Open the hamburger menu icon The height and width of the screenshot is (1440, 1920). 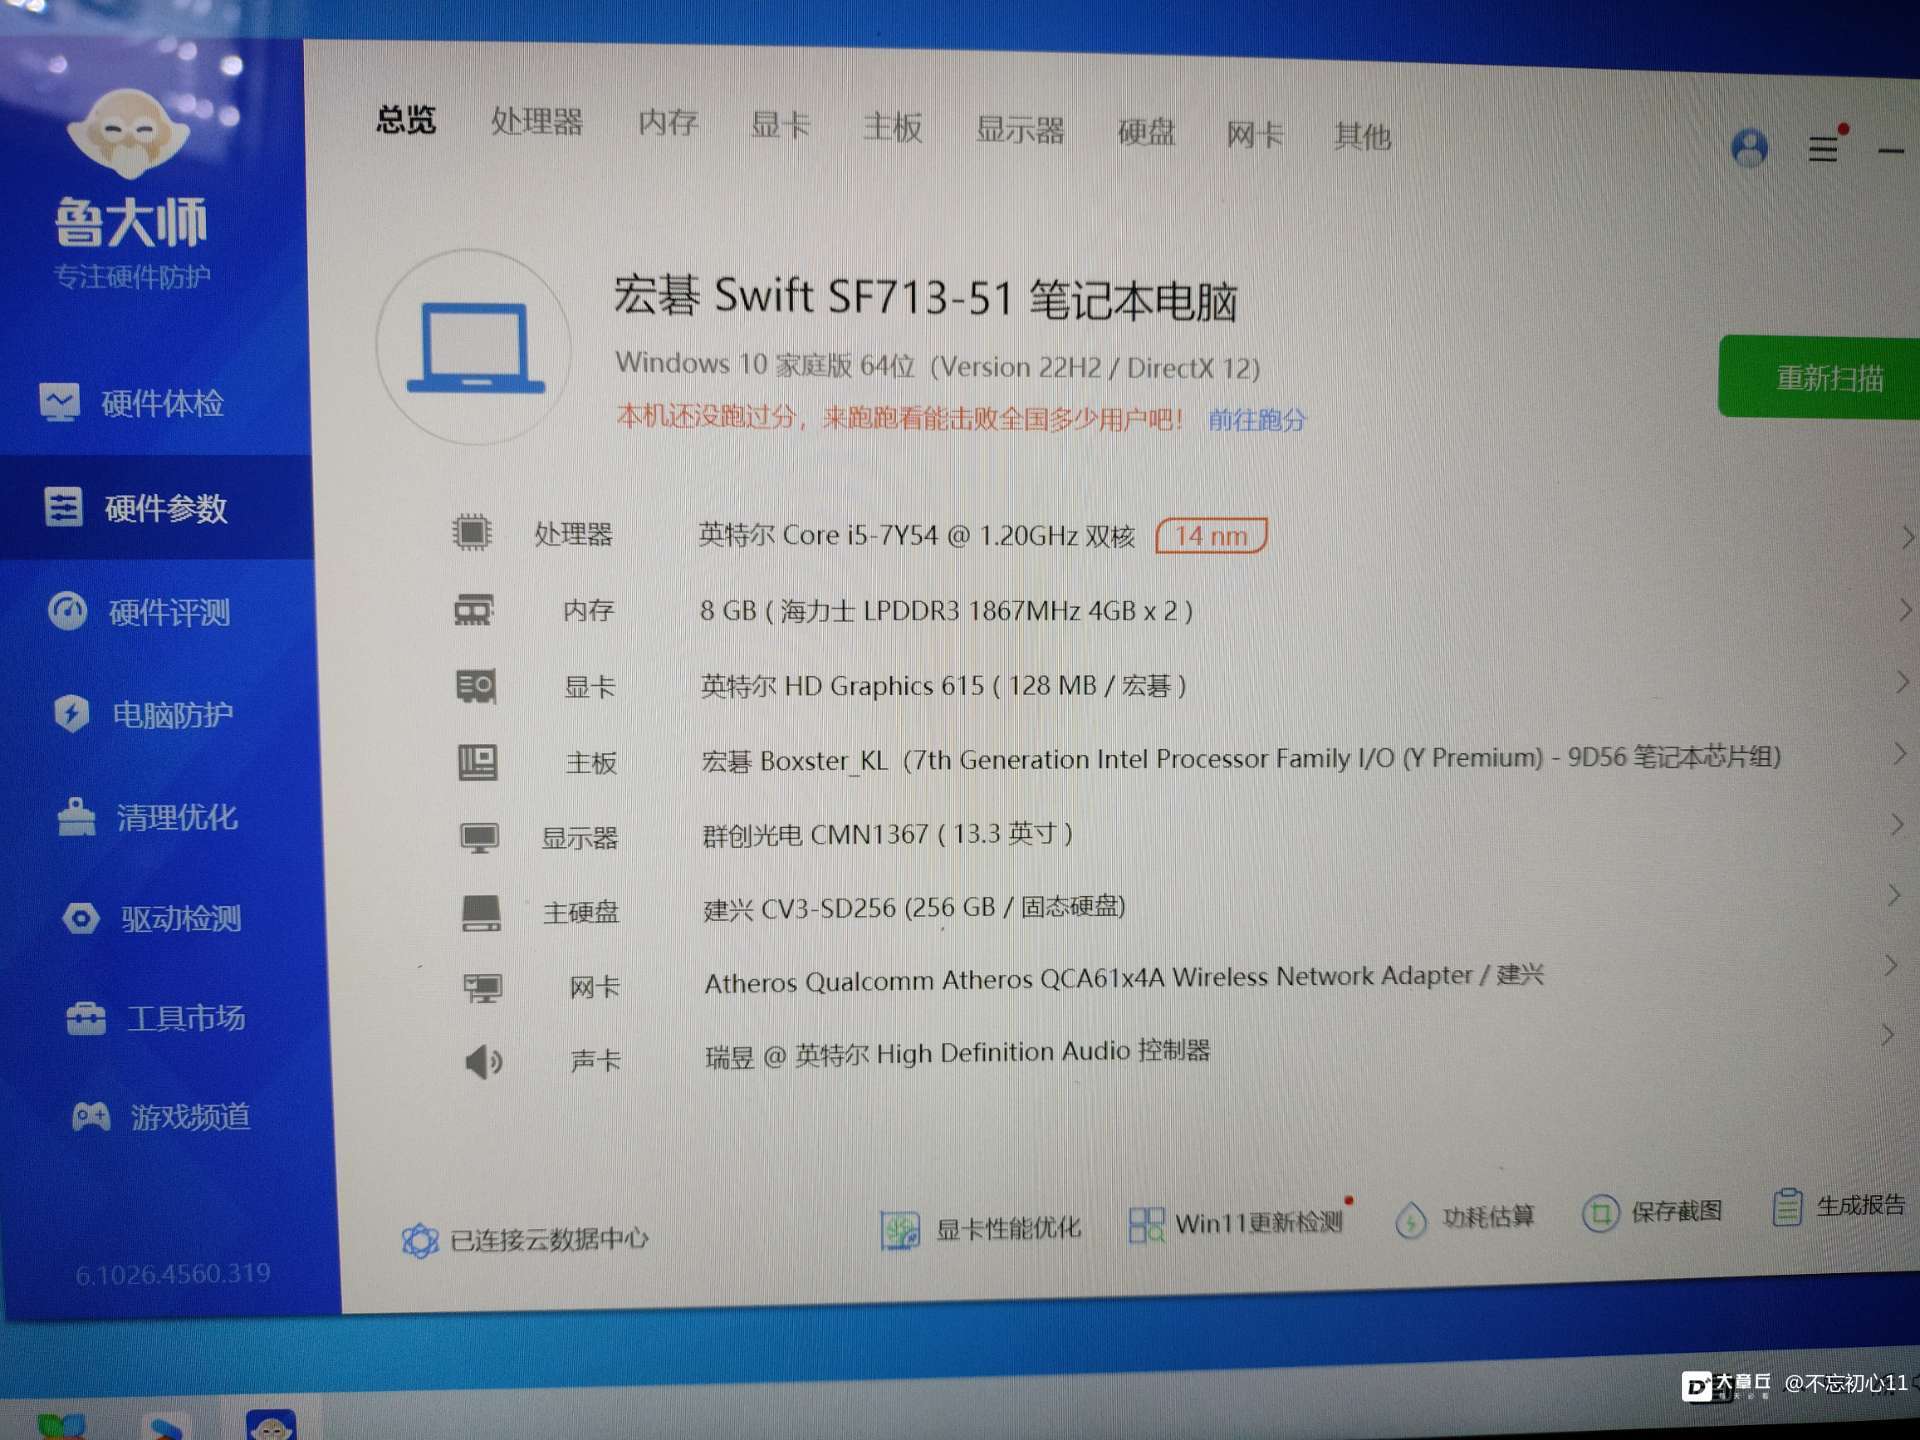[x=1823, y=150]
